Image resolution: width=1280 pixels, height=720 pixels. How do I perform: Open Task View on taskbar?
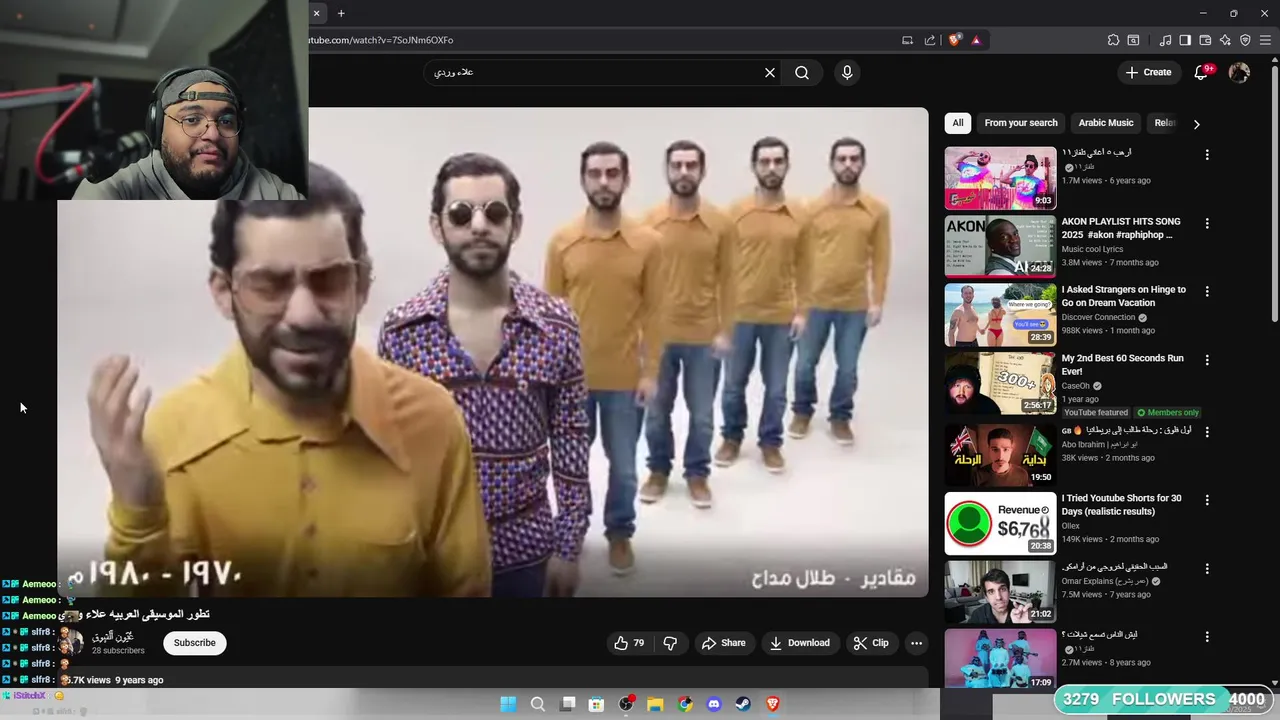(x=568, y=704)
